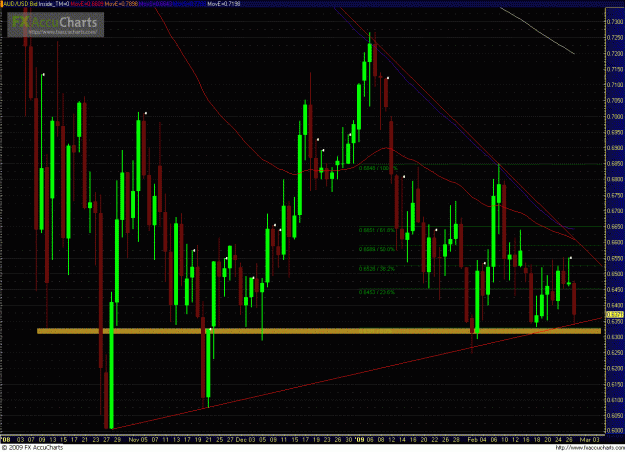The height and width of the screenshot is (452, 625).
Task: Click the Feb 04 date axis label
Action: tap(477, 439)
